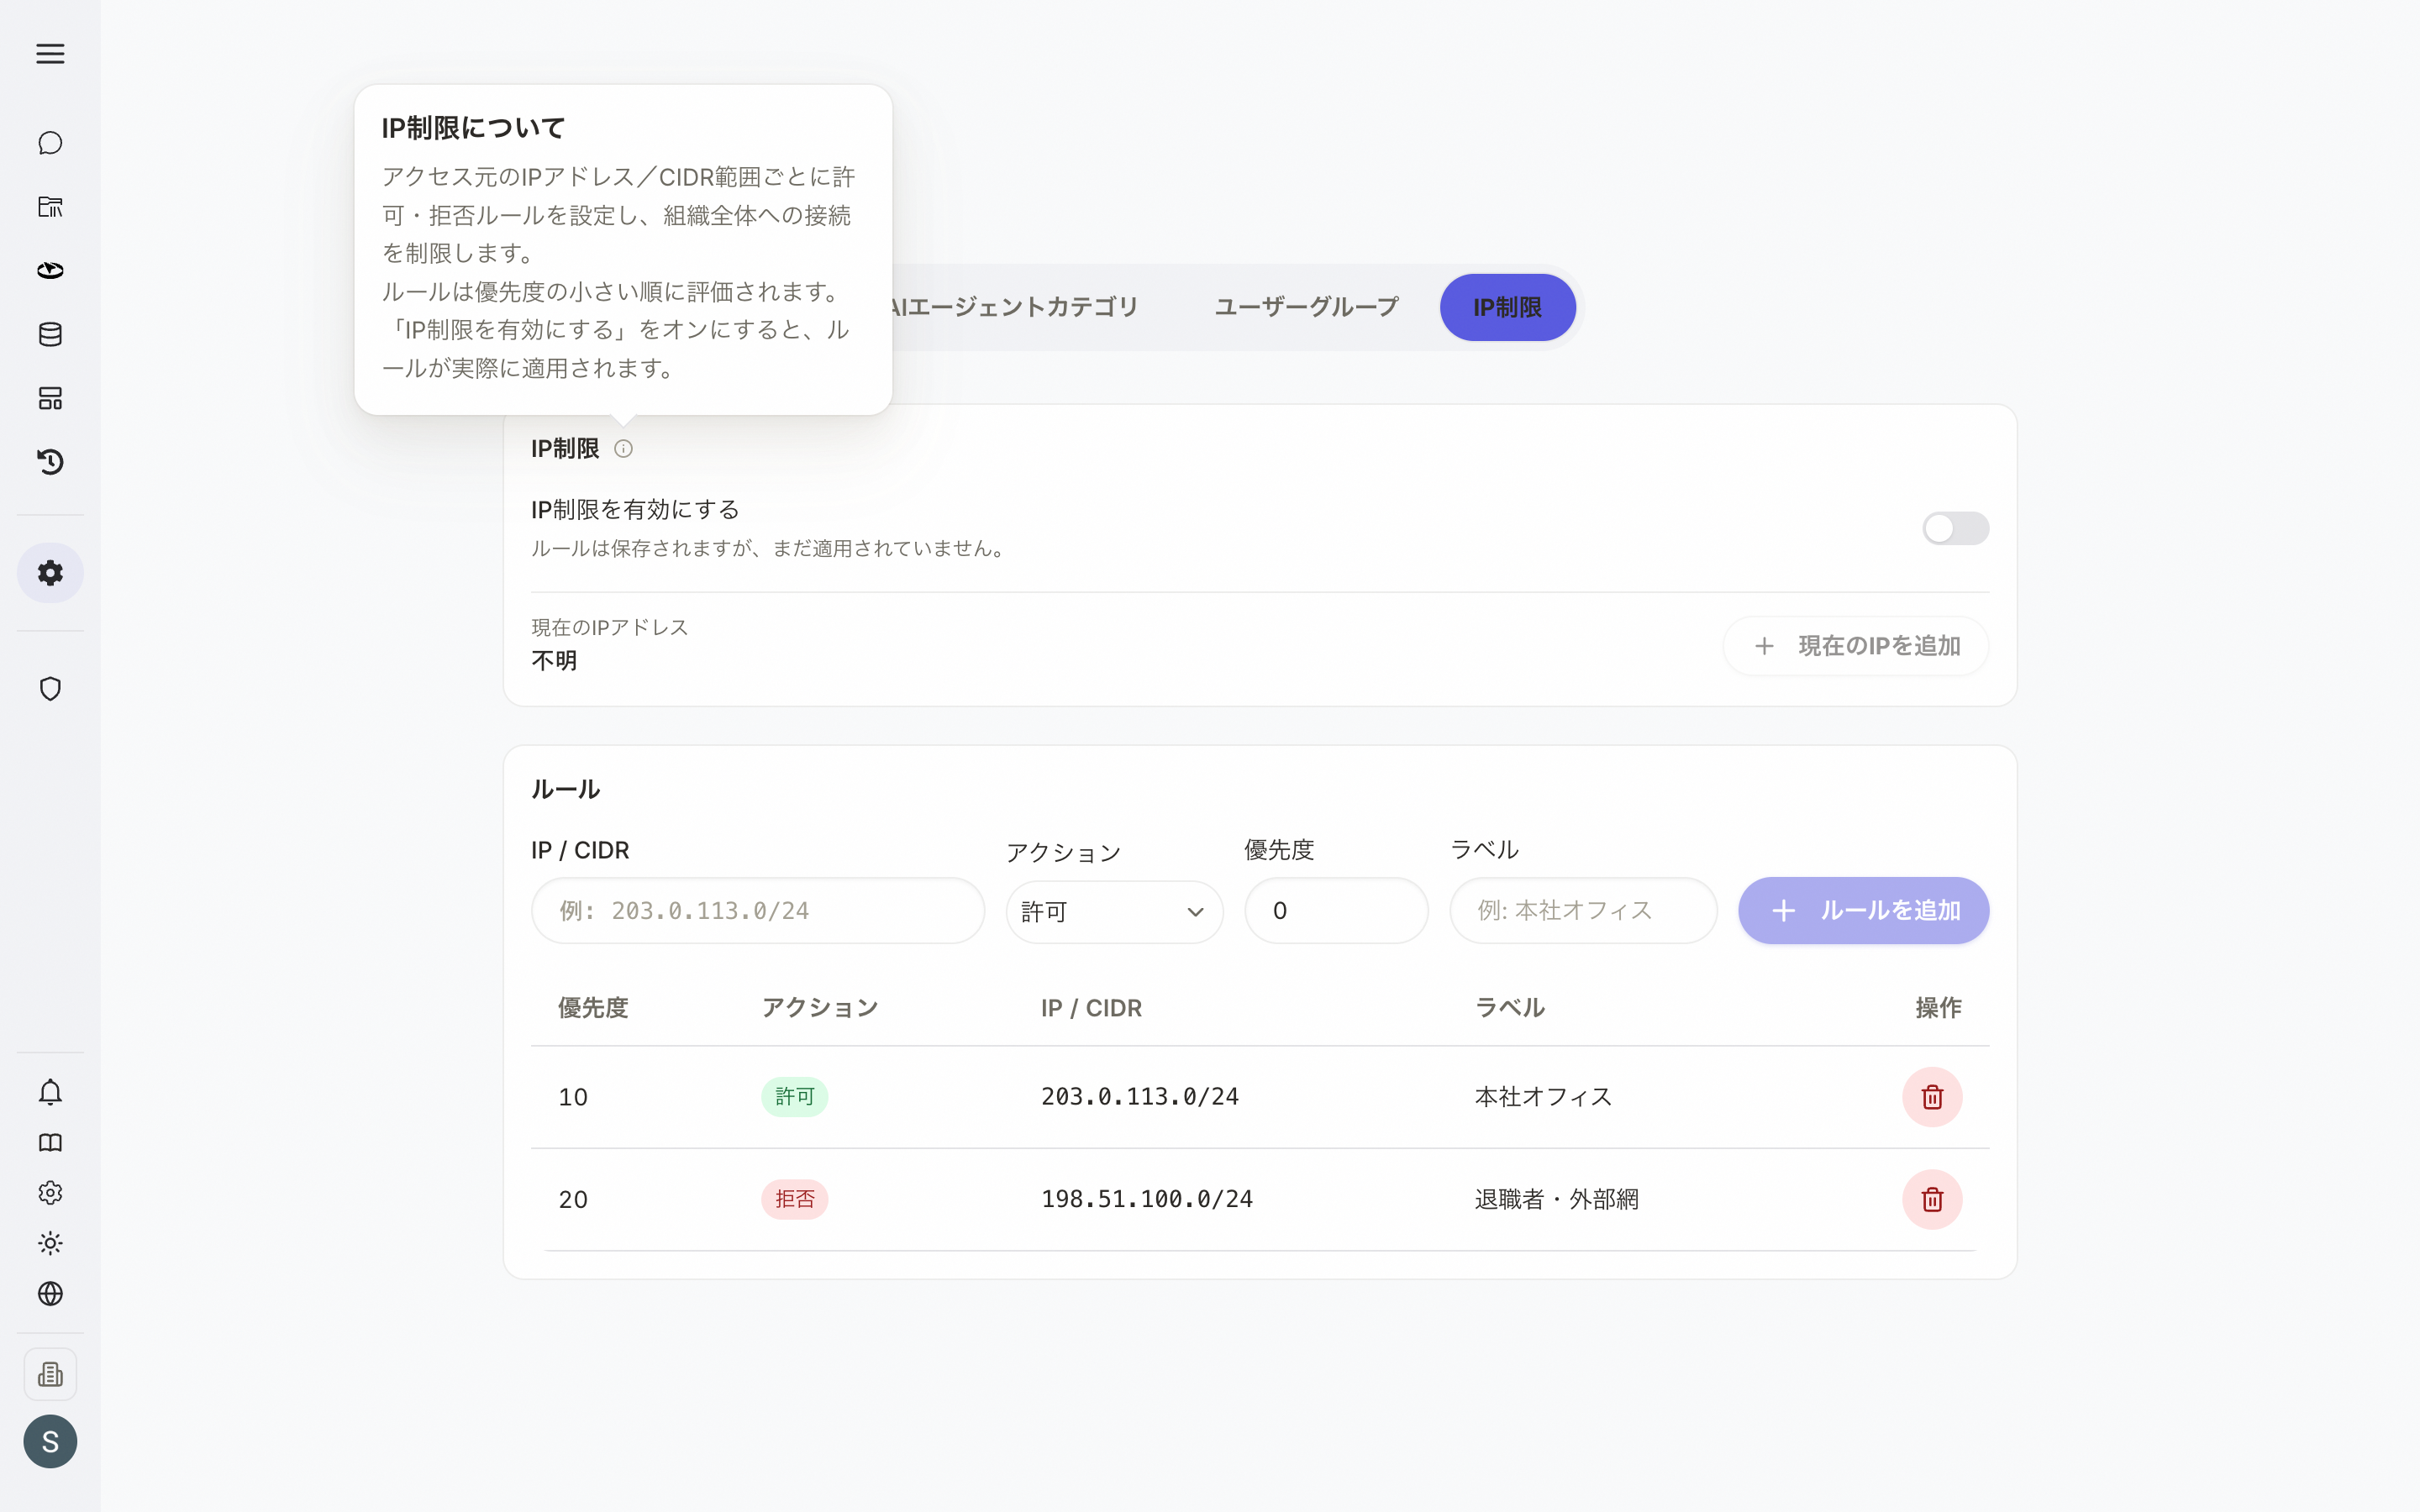Focus the 優先度 input field showing 0
2420x1512 pixels.
pos(1336,911)
